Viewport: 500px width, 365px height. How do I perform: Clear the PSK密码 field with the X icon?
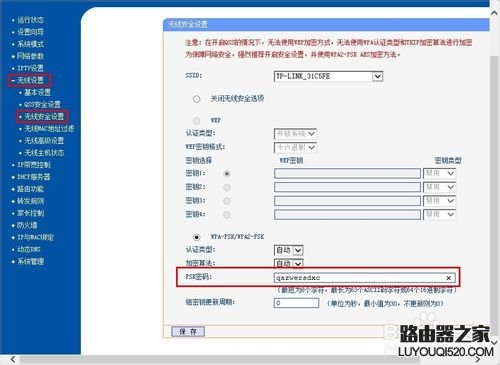[x=449, y=278]
